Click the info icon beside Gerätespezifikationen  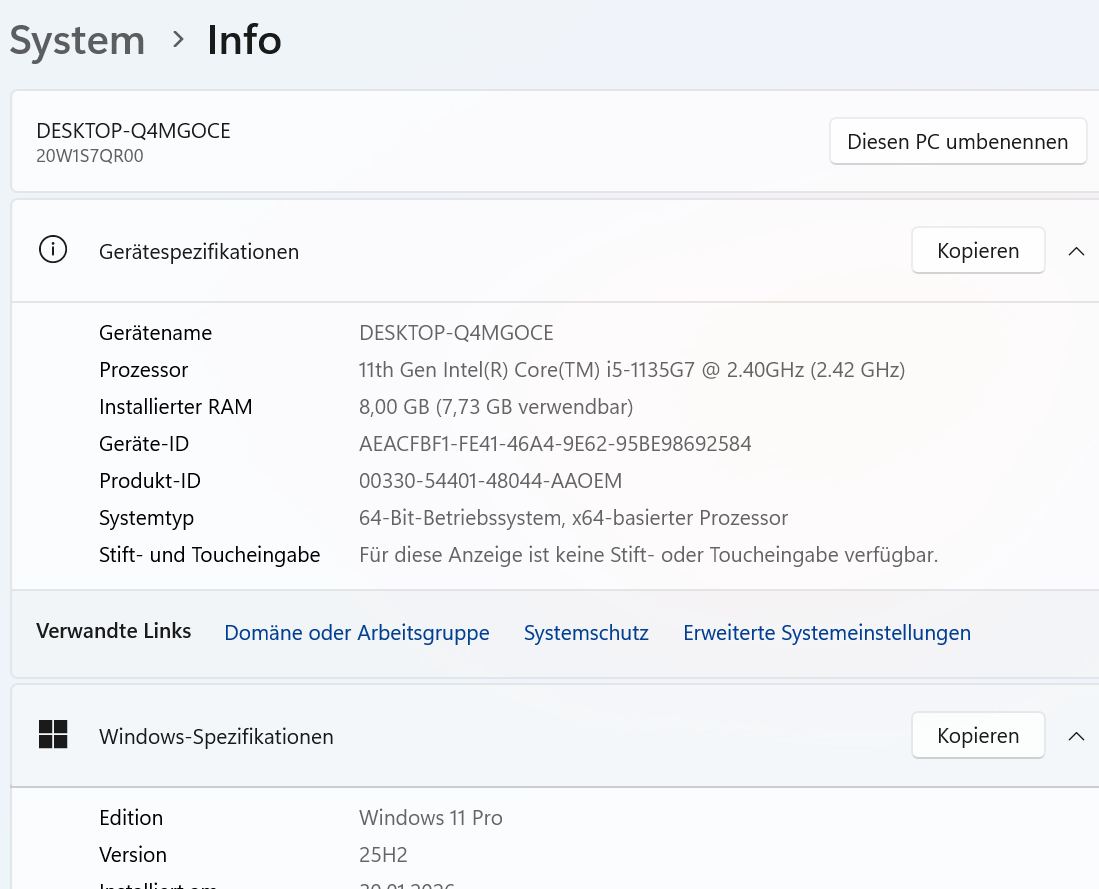tap(53, 250)
